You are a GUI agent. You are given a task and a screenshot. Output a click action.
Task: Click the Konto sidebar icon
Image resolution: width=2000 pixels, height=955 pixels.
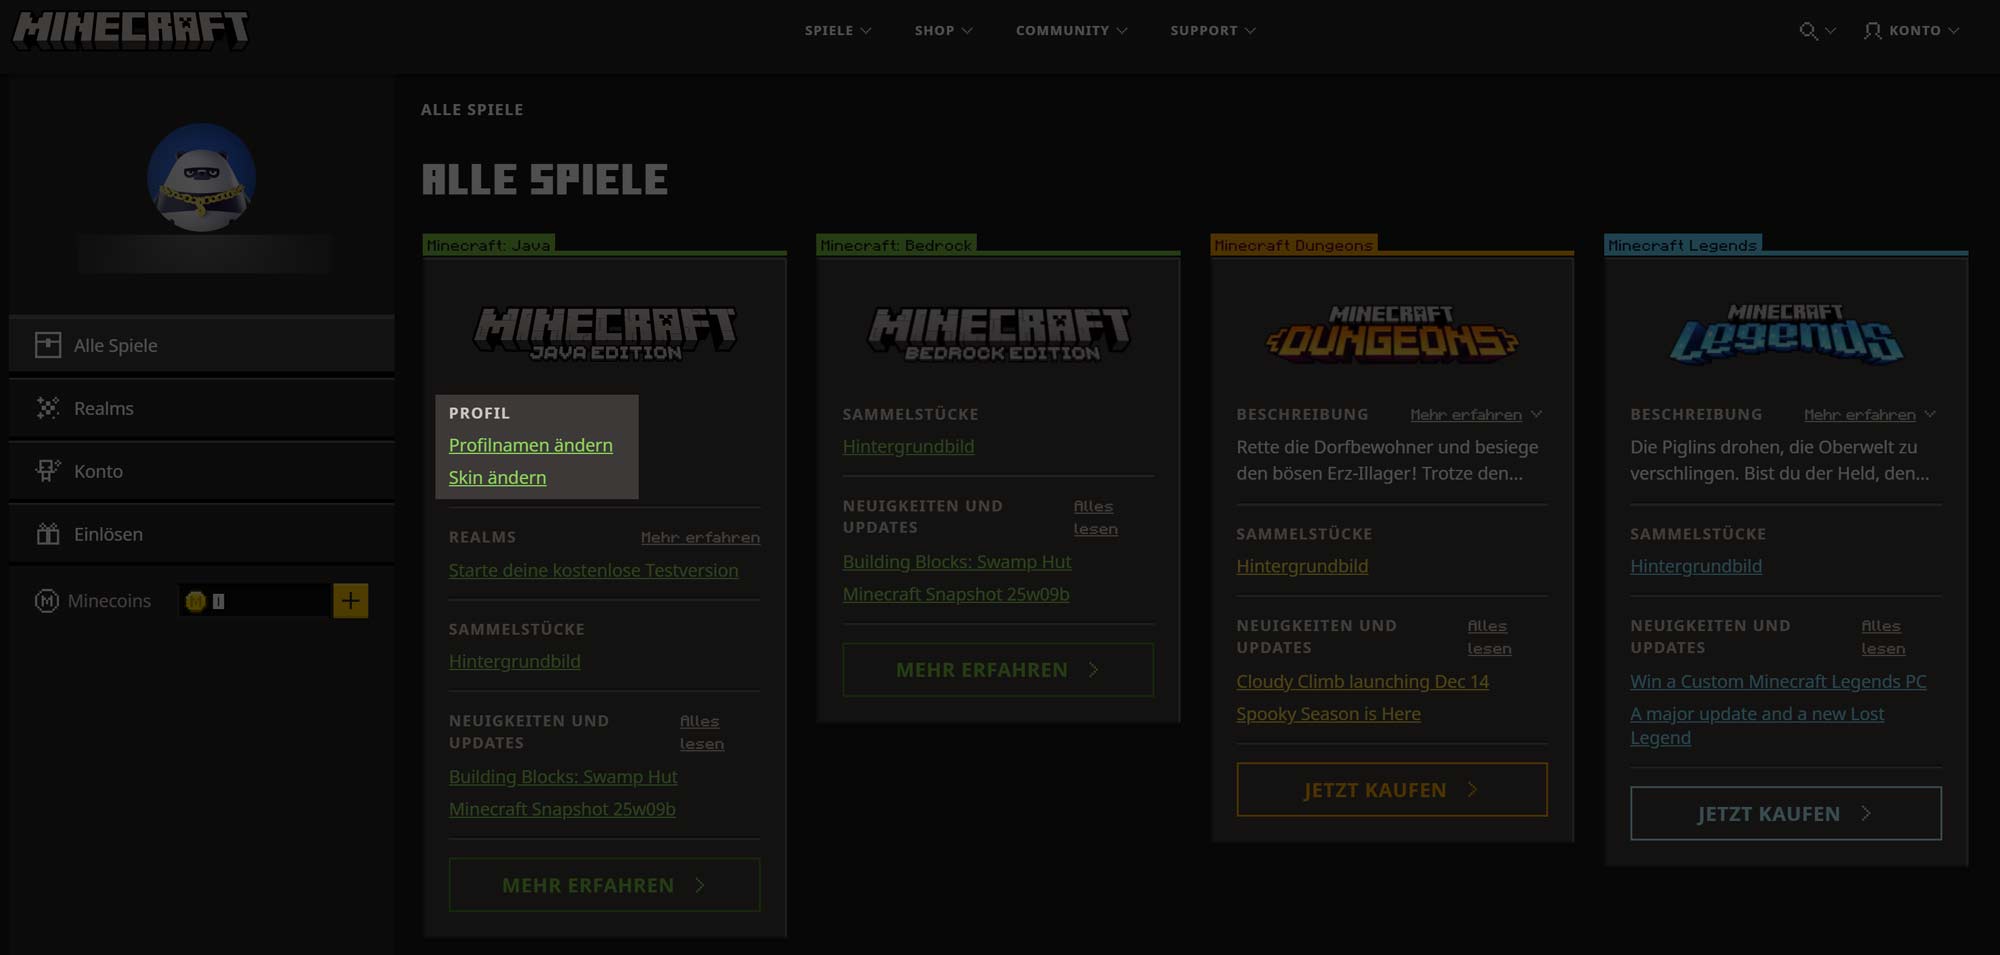coord(48,471)
